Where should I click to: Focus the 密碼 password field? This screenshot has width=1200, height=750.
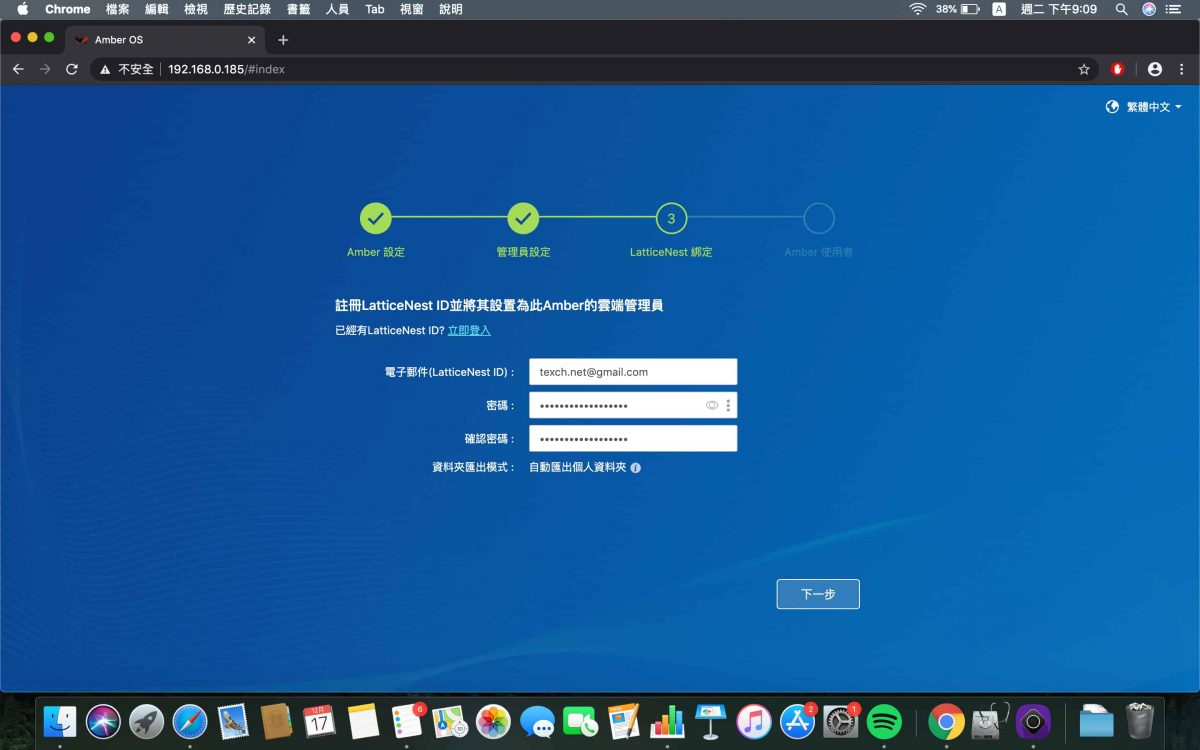(633, 405)
